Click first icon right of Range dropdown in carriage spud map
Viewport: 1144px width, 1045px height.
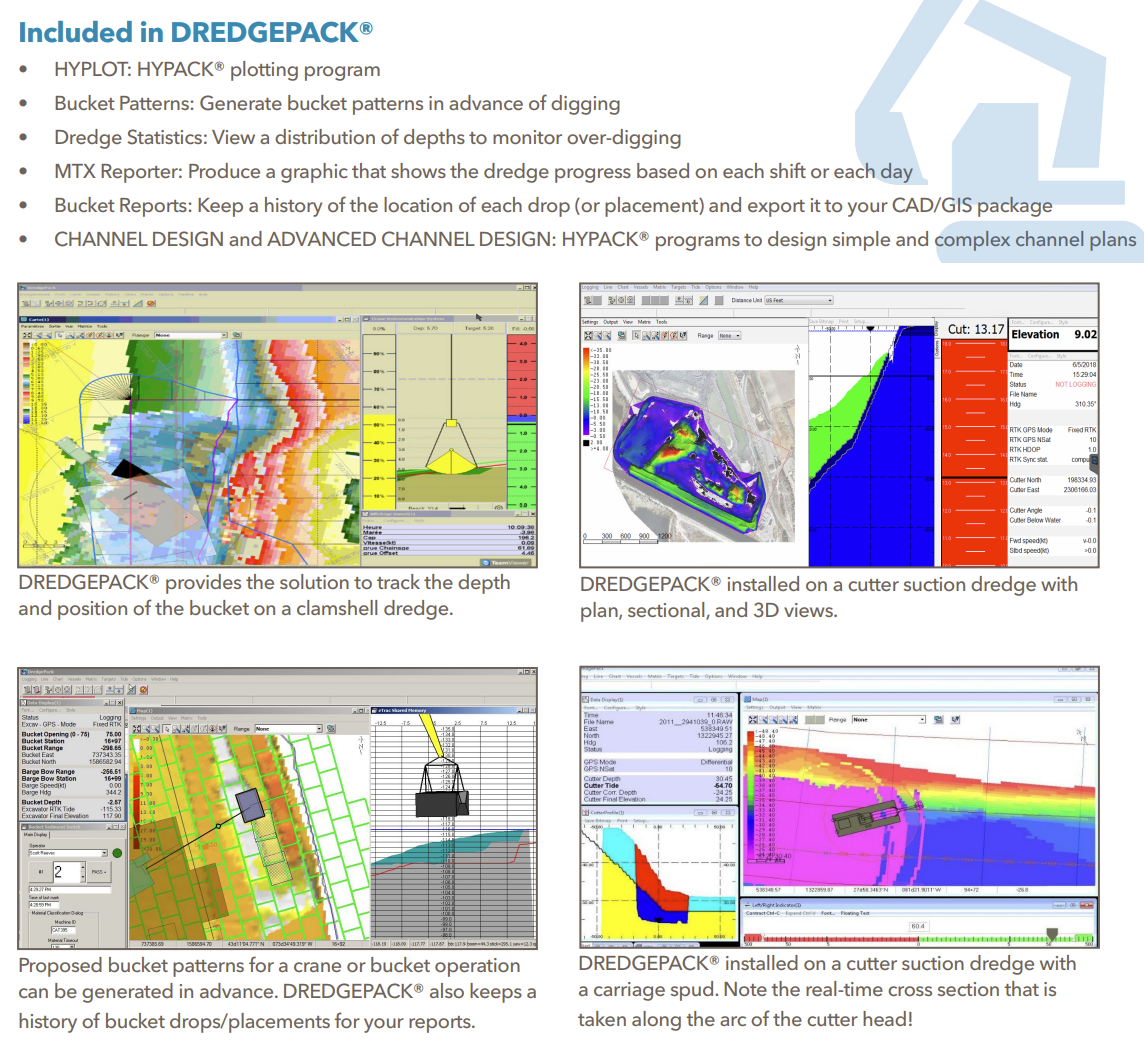point(938,720)
